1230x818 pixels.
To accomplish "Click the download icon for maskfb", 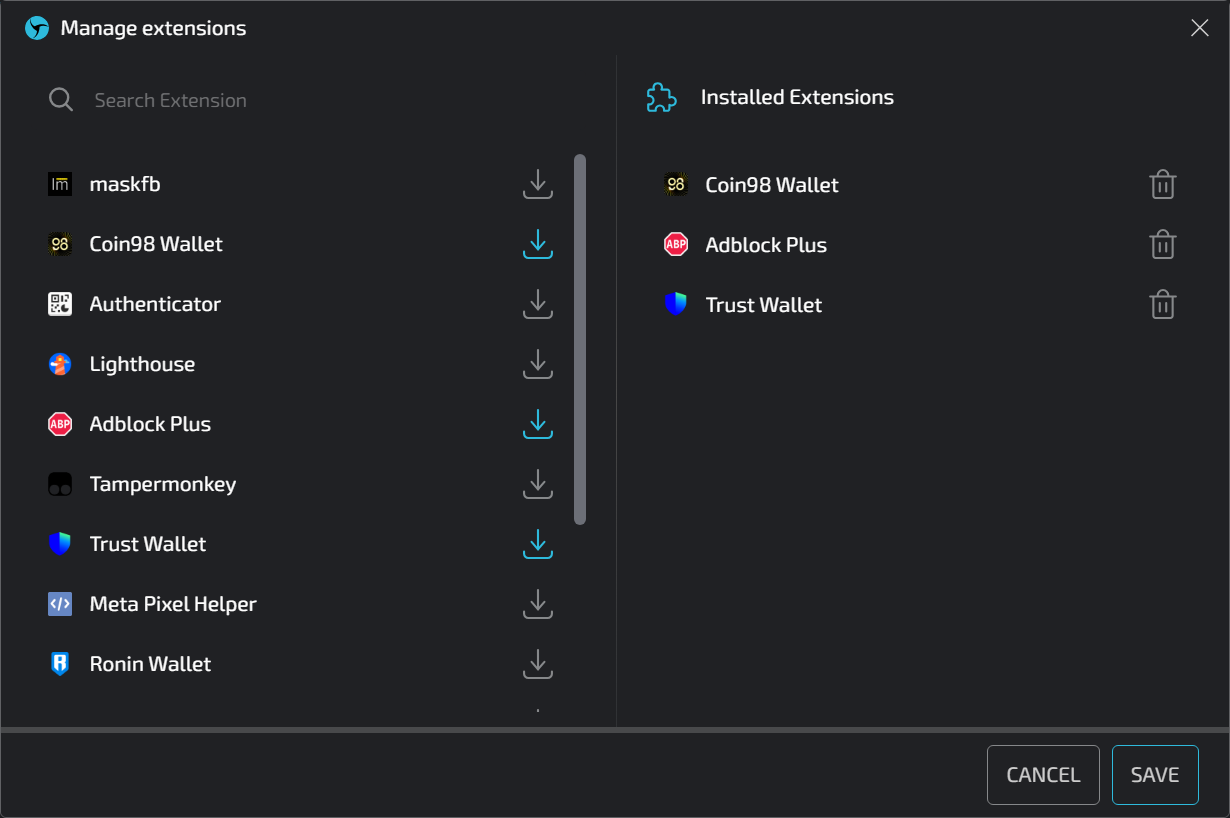I will coord(538,184).
